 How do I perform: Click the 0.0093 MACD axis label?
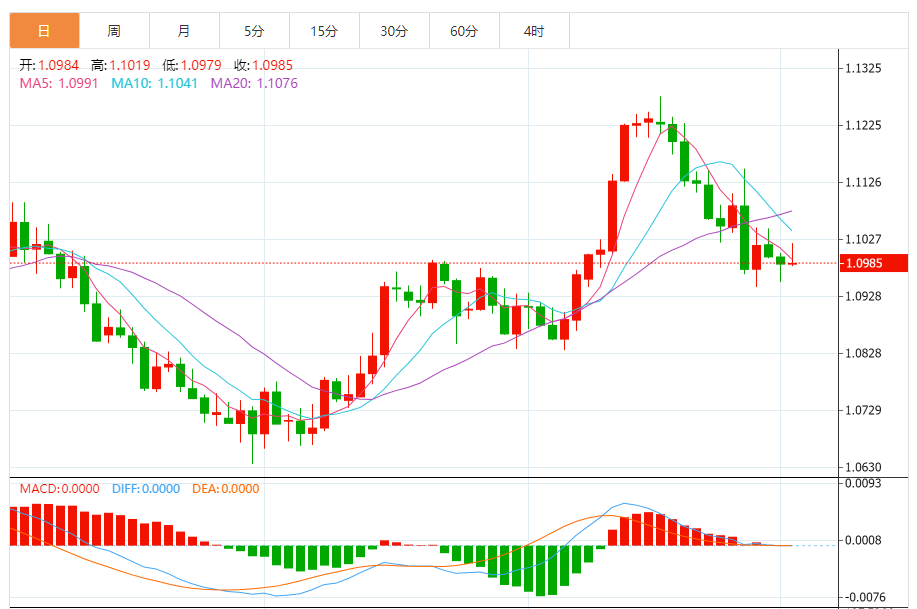pos(863,483)
